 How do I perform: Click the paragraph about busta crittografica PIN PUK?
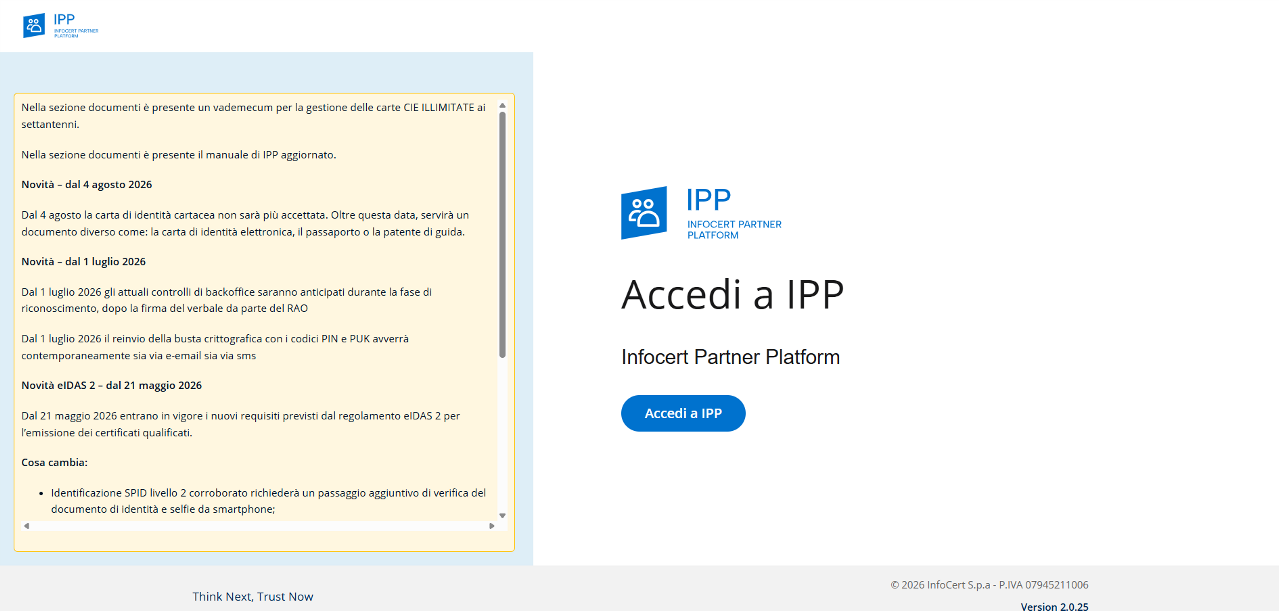pyautogui.click(x=215, y=346)
